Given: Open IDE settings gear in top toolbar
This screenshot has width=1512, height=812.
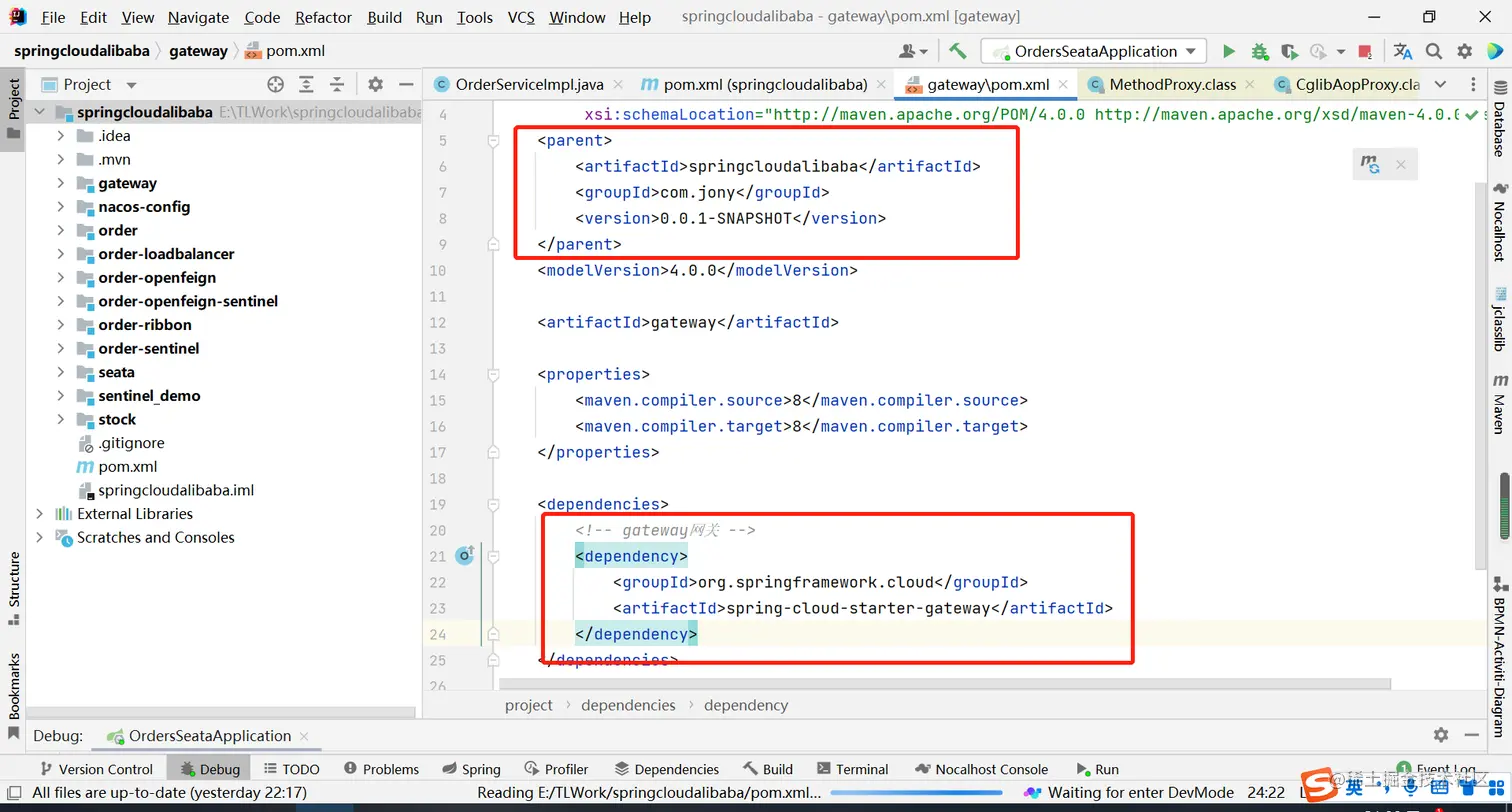Looking at the screenshot, I should pyautogui.click(x=1465, y=51).
